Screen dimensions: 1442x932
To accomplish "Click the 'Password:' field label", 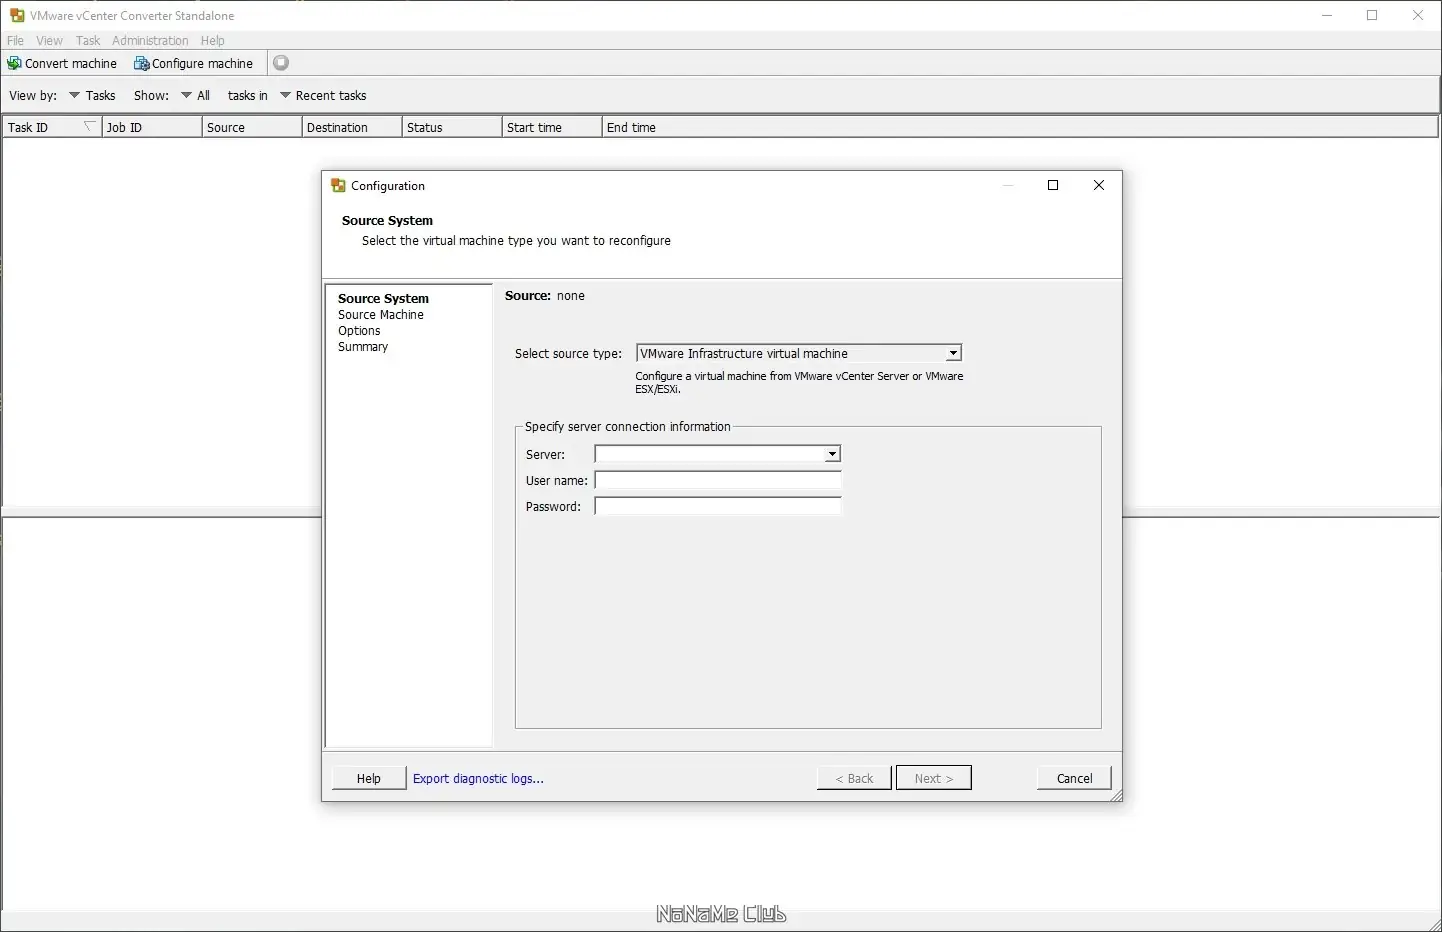I will tap(553, 507).
